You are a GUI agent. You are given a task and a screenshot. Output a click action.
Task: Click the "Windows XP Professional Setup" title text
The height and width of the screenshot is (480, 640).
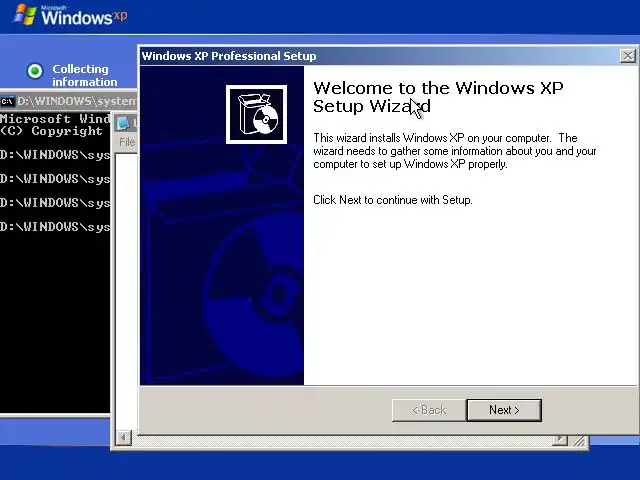(x=229, y=56)
